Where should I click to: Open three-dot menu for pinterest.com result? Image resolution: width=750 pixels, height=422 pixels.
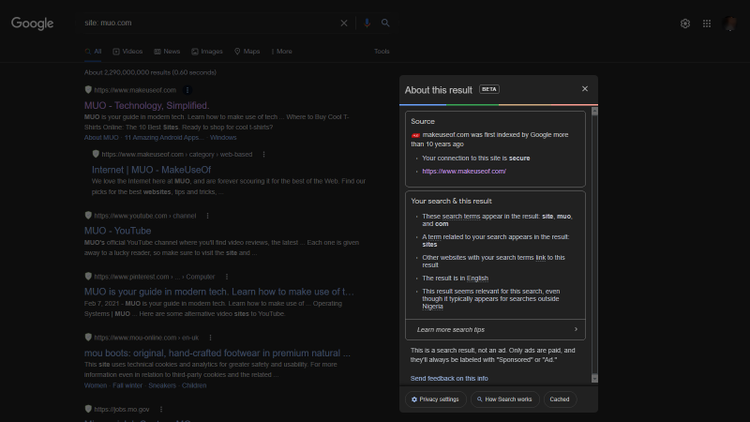tap(227, 277)
